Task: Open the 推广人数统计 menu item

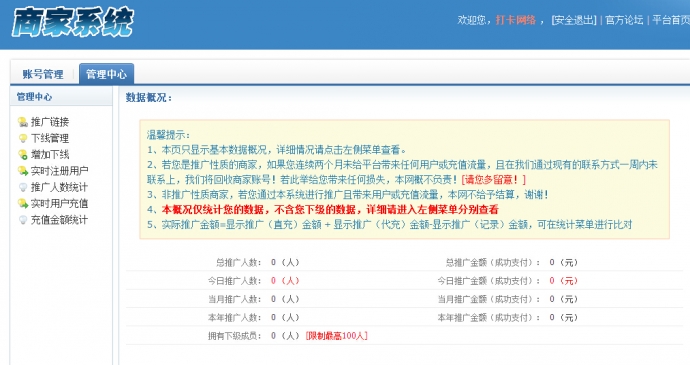Action: [59, 187]
